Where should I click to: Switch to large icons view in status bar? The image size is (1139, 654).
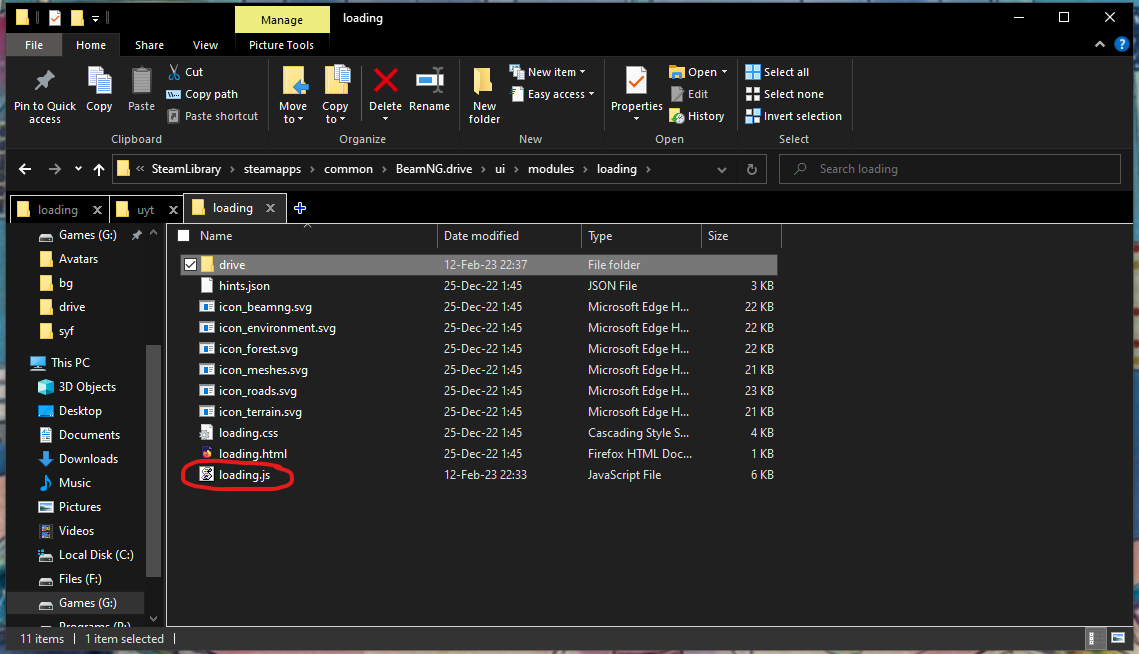tap(1118, 639)
